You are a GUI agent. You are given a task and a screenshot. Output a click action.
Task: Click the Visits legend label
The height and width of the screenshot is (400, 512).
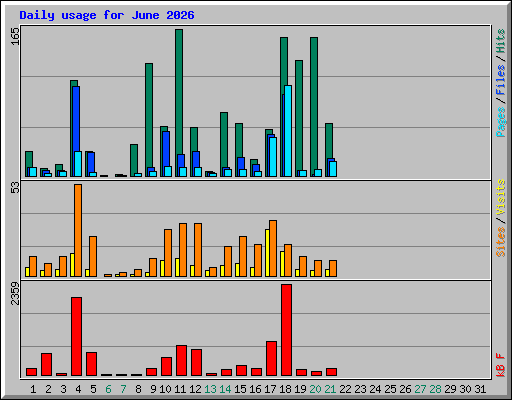[501, 197]
